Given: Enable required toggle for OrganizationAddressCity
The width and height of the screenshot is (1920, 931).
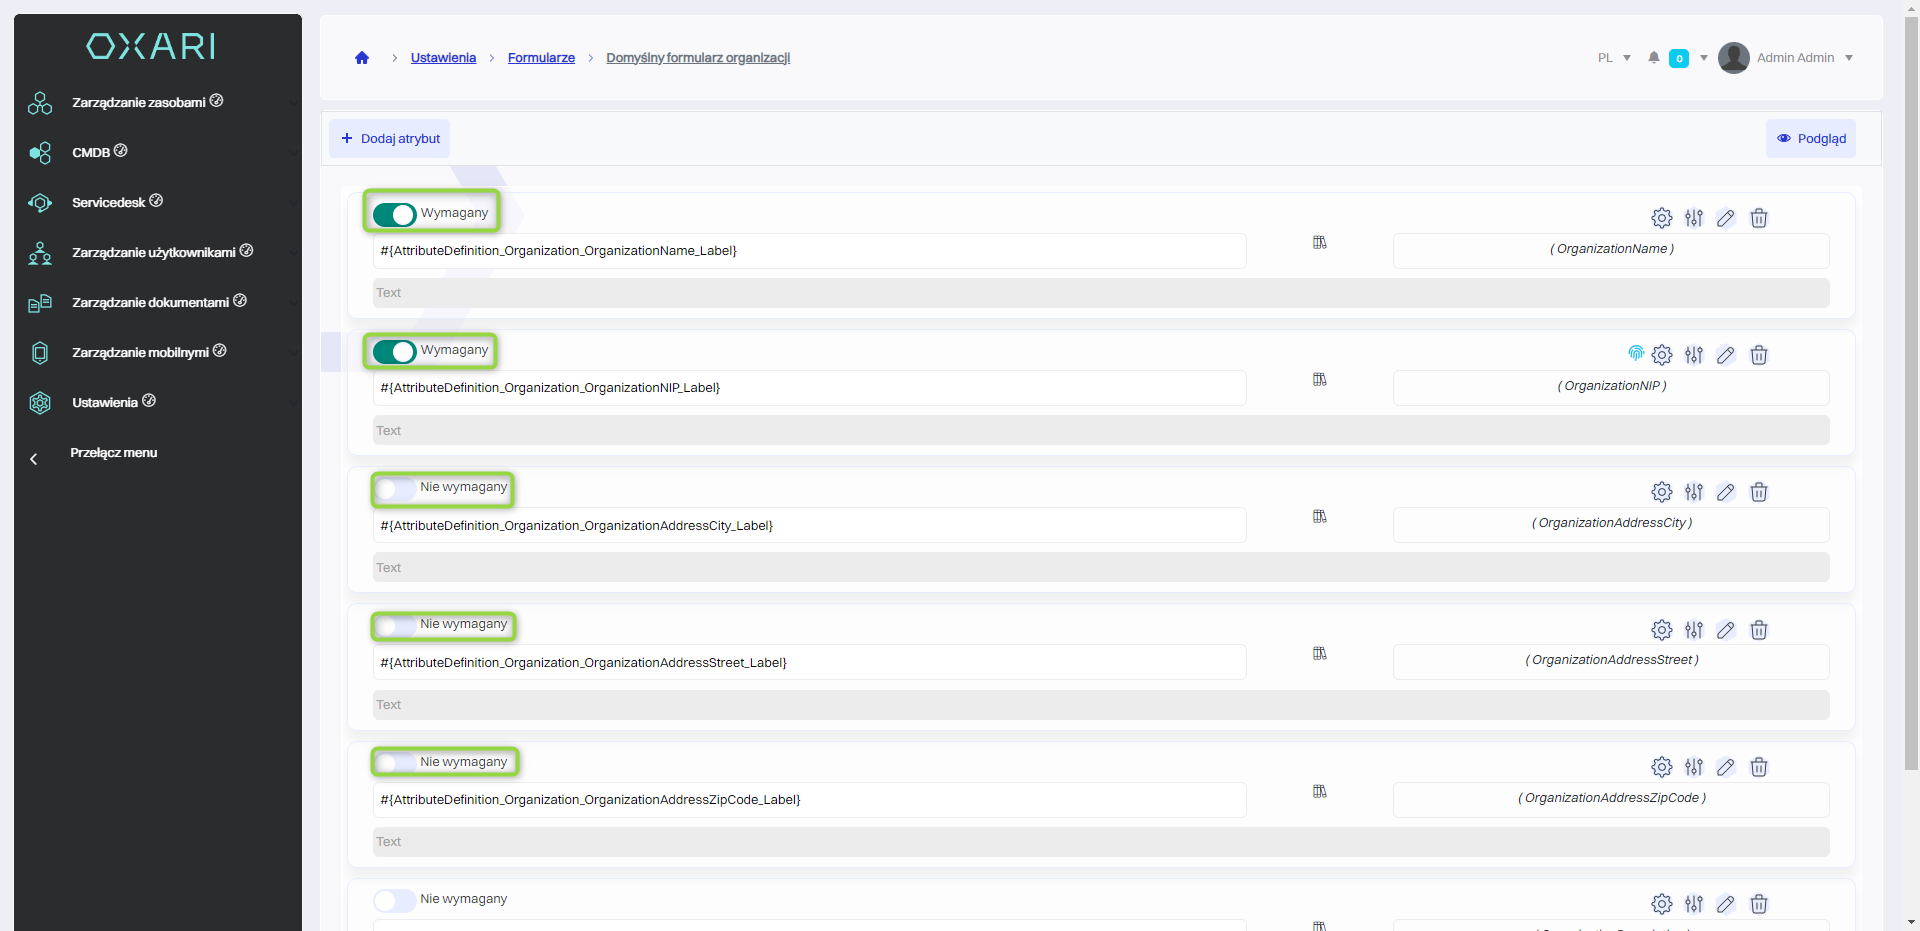Looking at the screenshot, I should pos(395,489).
